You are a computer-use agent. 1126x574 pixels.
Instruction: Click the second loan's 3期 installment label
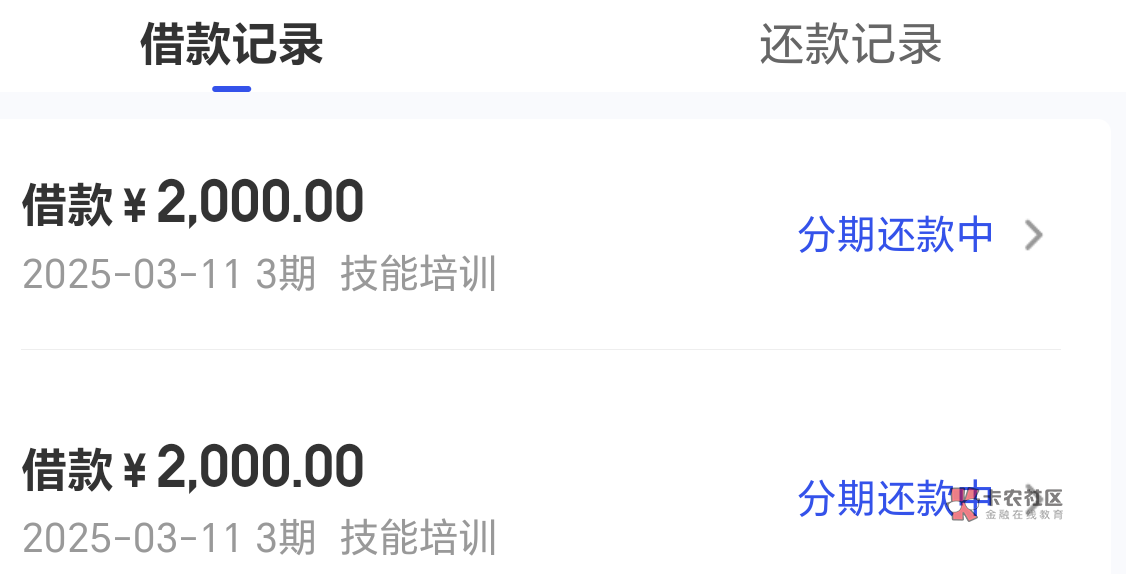(x=286, y=538)
